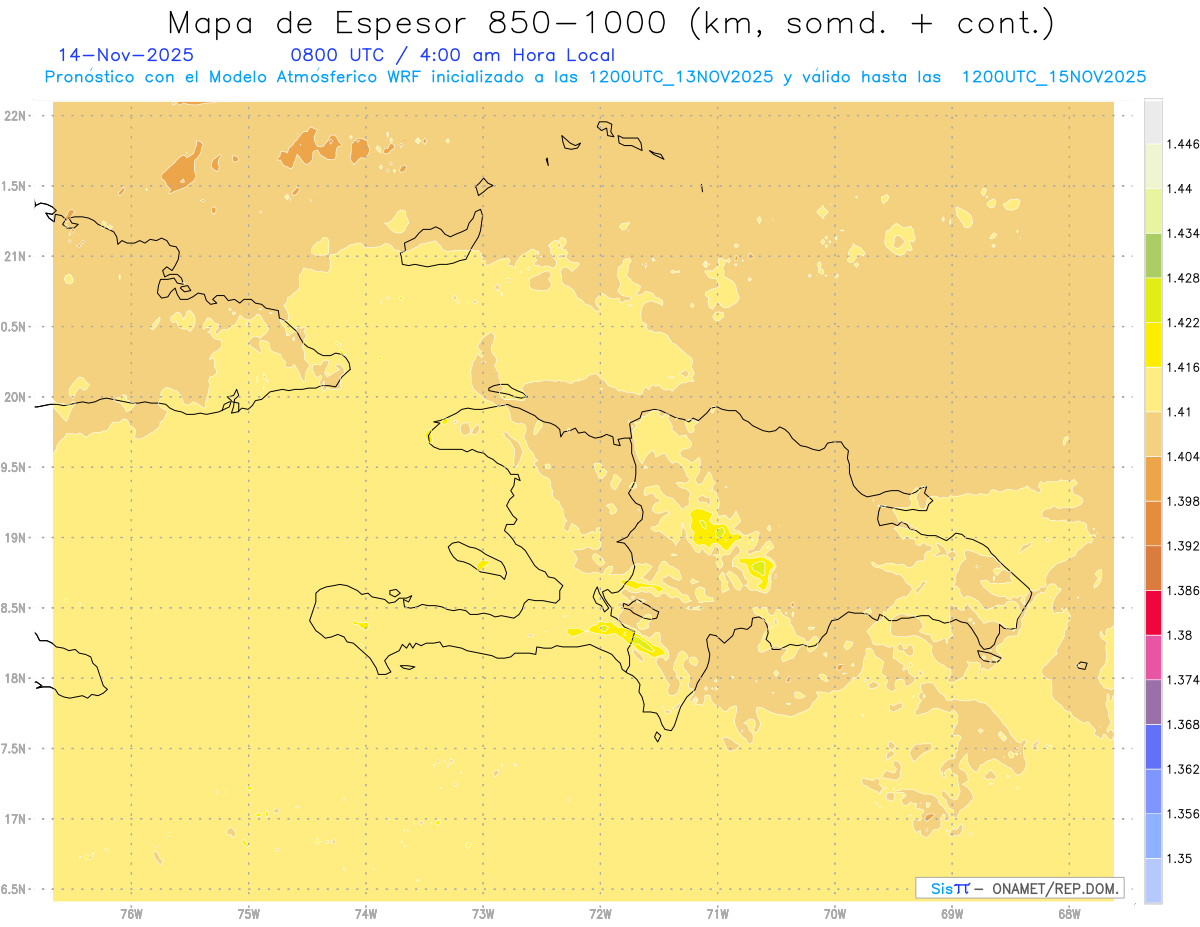Click the legend value '1.38'
Viewport: 1200px width, 927px height.
coord(1178,635)
